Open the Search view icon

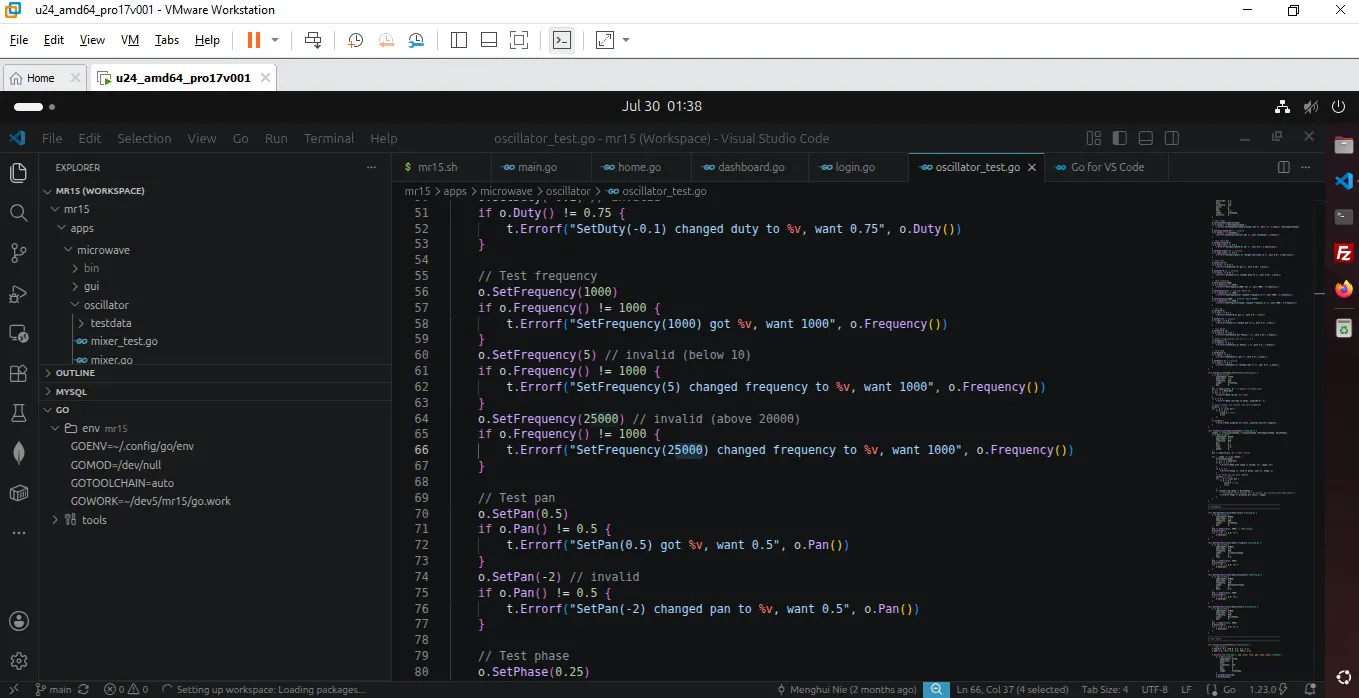click(18, 213)
